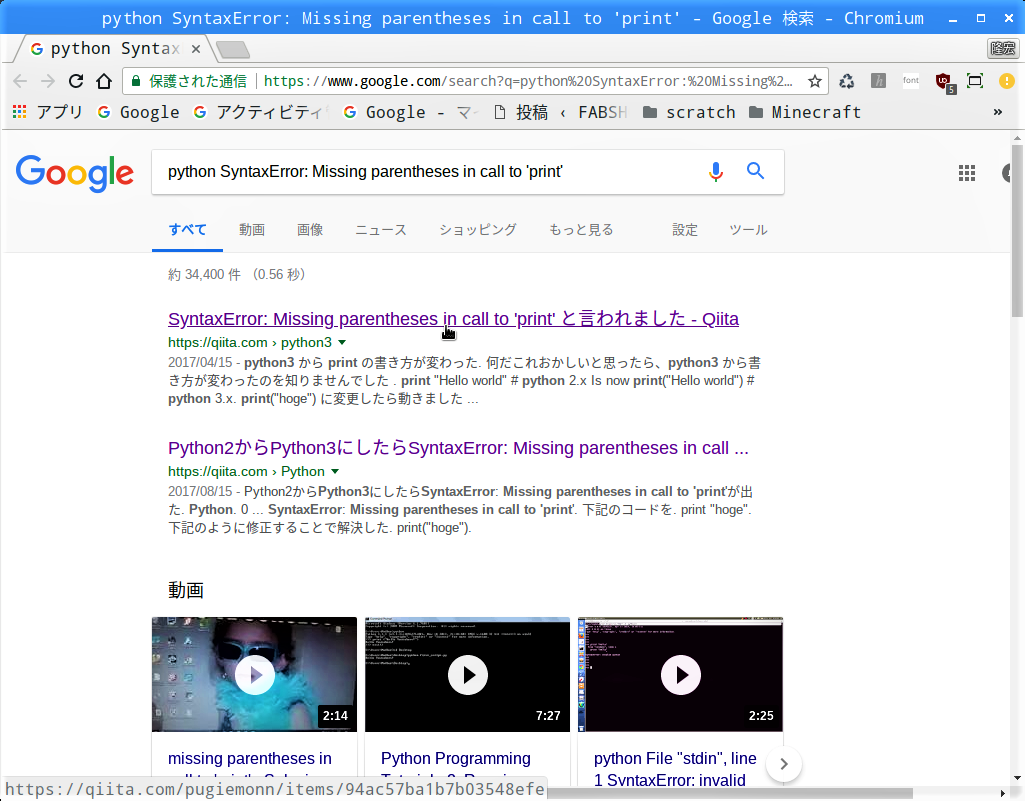The height and width of the screenshot is (801, 1025).
Task: Open the アプリ apps shortcut
Action: (47, 112)
